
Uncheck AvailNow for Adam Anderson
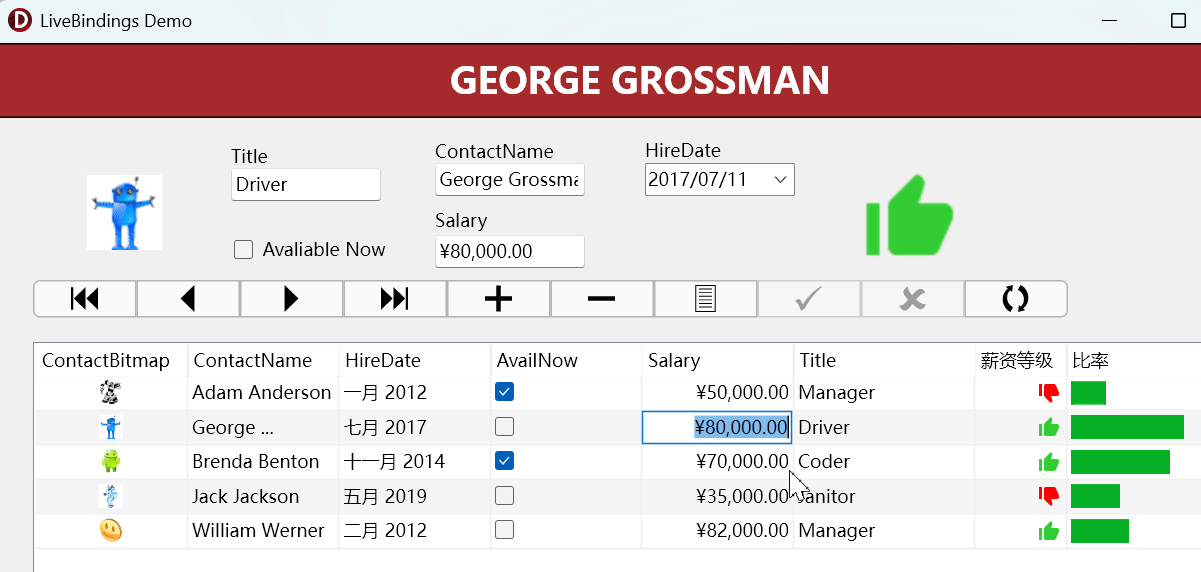pos(505,392)
